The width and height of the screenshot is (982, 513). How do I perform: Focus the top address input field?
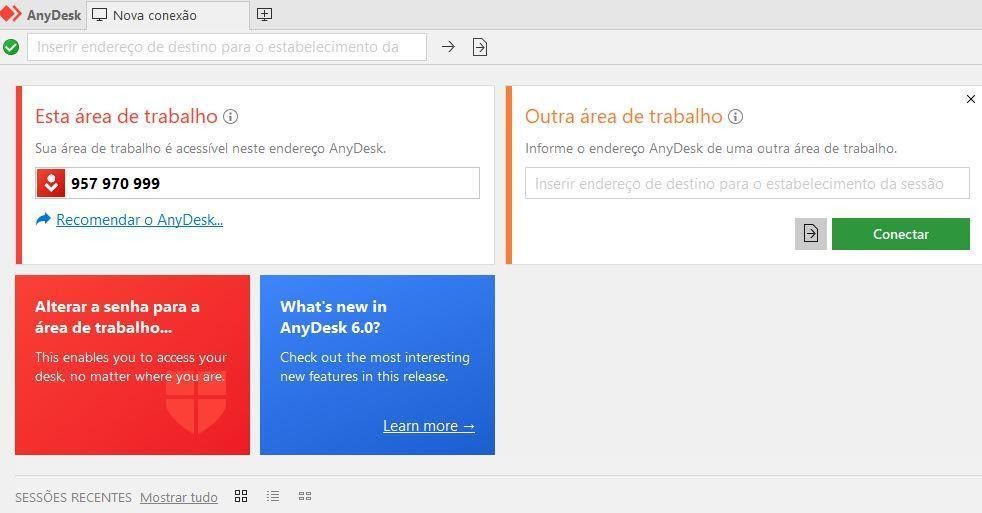coord(227,47)
